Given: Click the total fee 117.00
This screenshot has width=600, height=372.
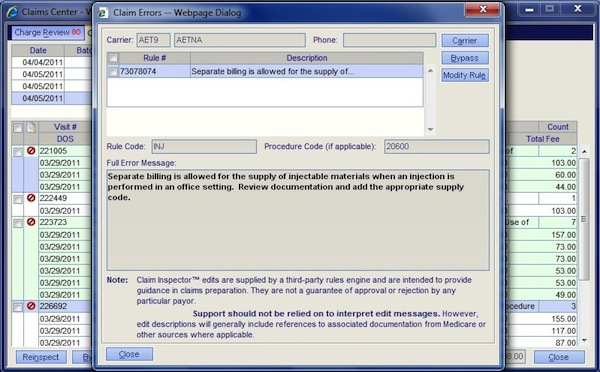Looking at the screenshot, I should [x=563, y=331].
